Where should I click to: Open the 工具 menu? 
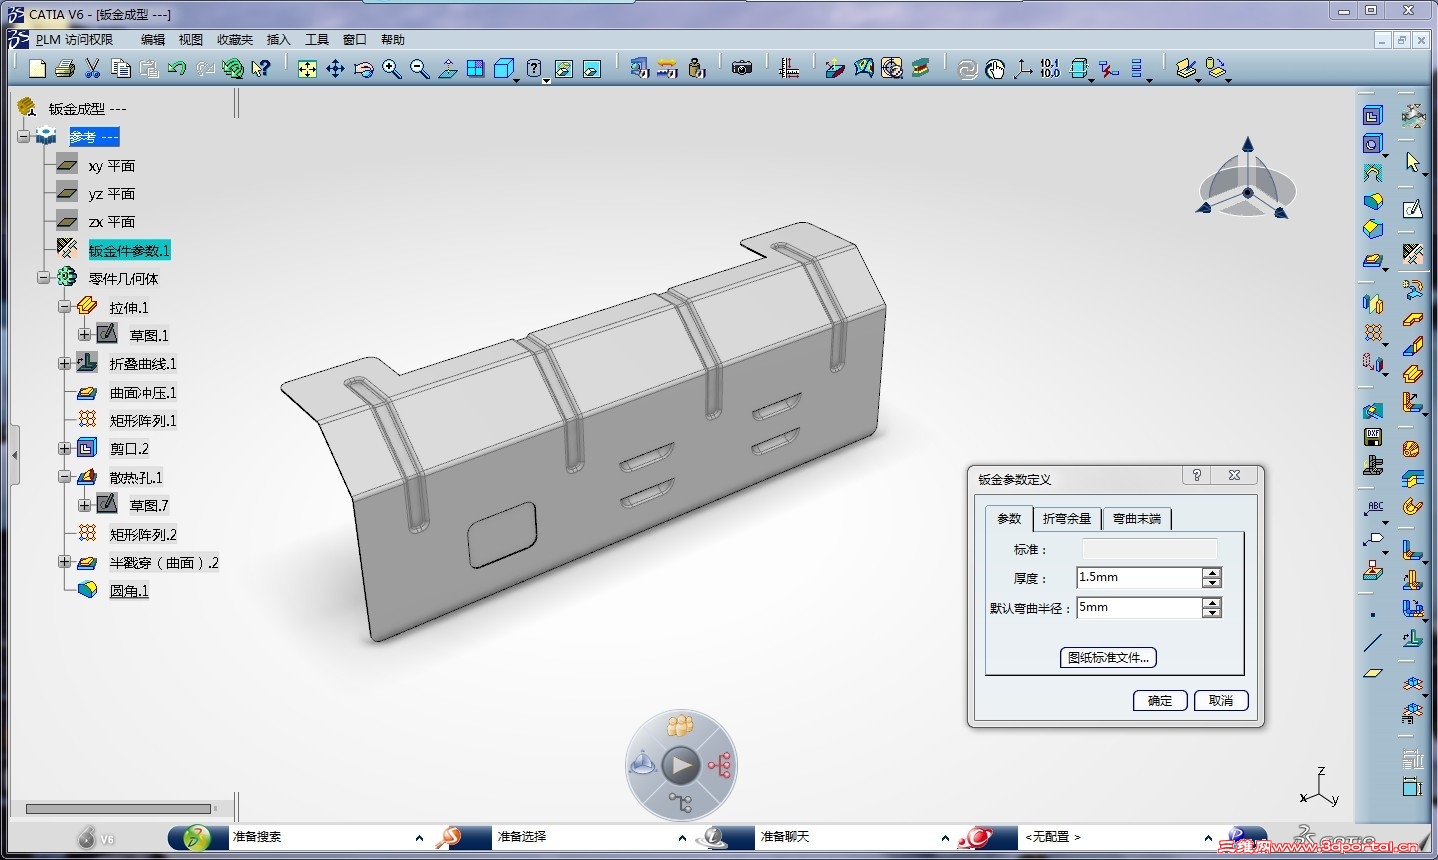point(317,40)
